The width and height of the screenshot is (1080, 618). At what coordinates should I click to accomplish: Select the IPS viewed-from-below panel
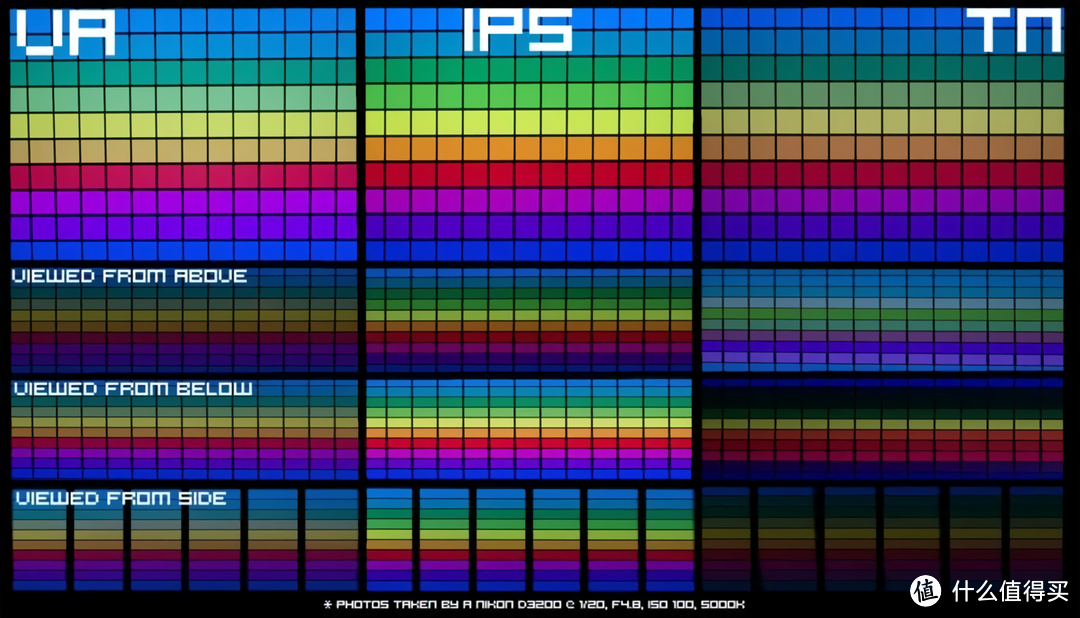point(529,429)
